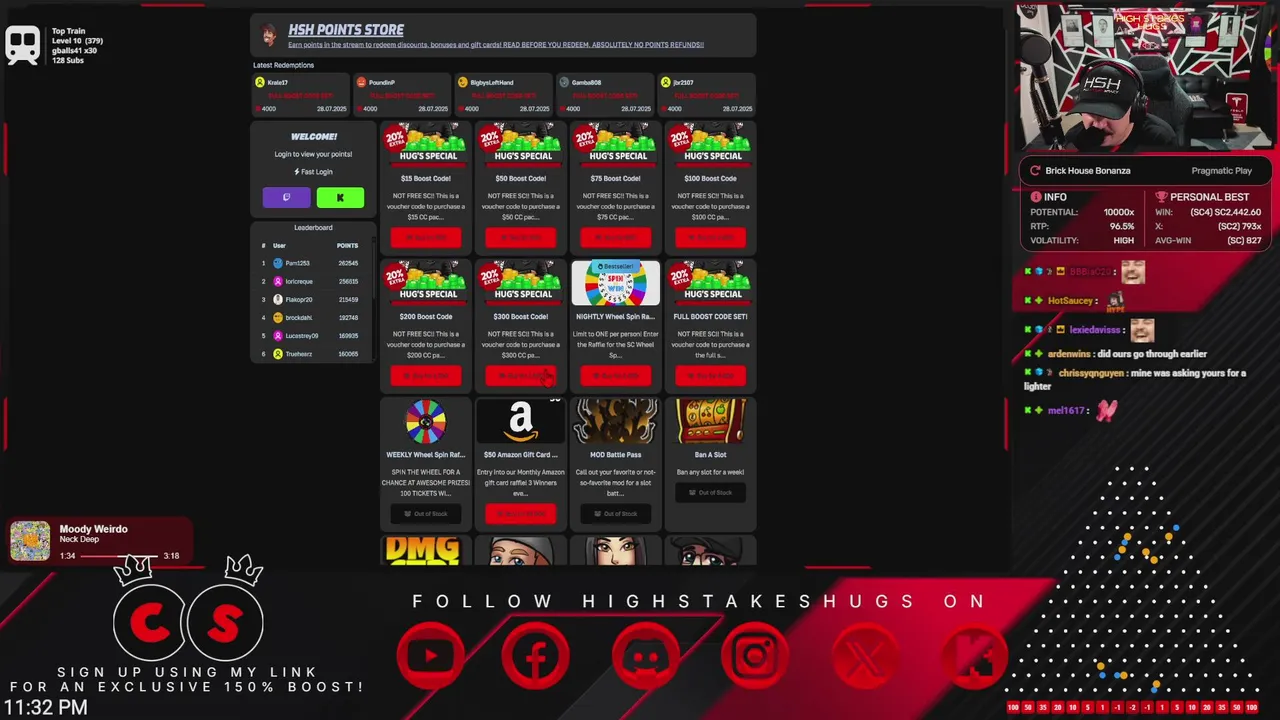1280x720 pixels.
Task: Click BigbysLeftHand's avatar in redemptions
Action: [x=462, y=82]
